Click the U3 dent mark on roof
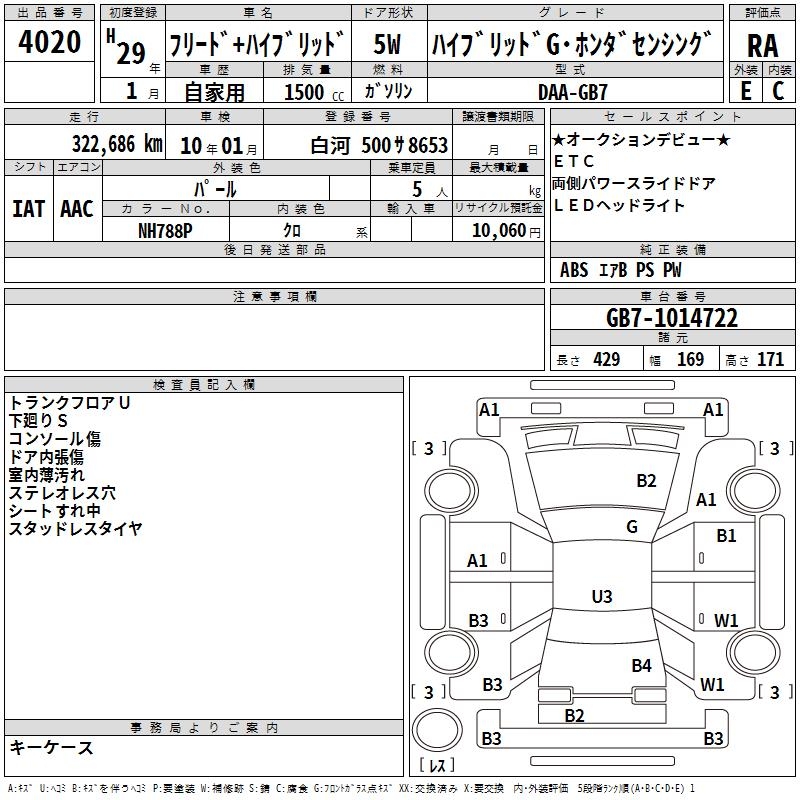Image resolution: width=800 pixels, height=800 pixels. pos(602,596)
